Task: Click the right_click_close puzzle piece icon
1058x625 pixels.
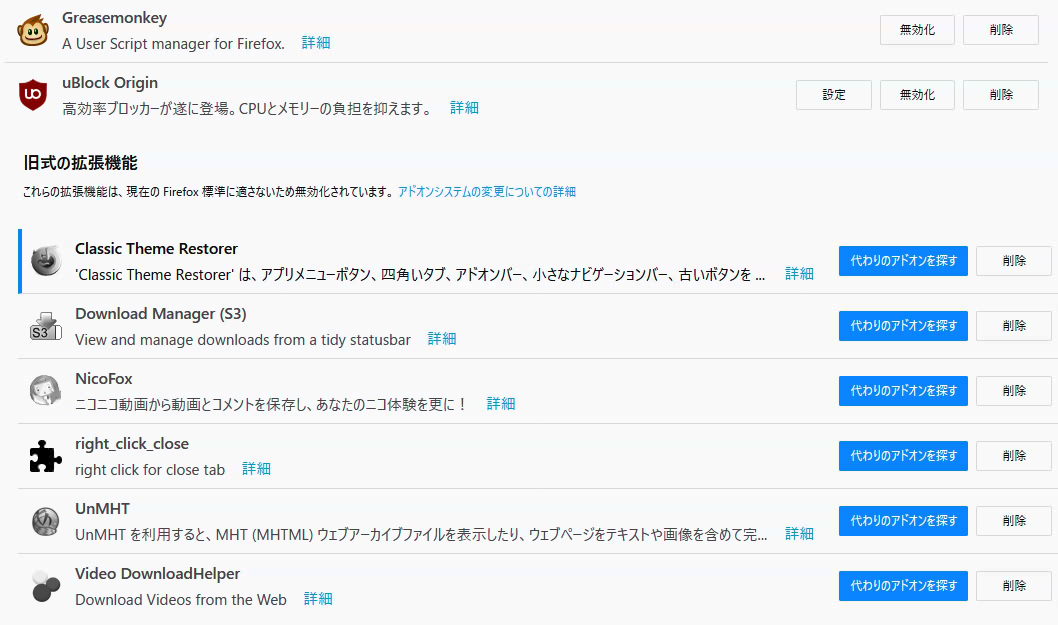Action: (x=46, y=456)
